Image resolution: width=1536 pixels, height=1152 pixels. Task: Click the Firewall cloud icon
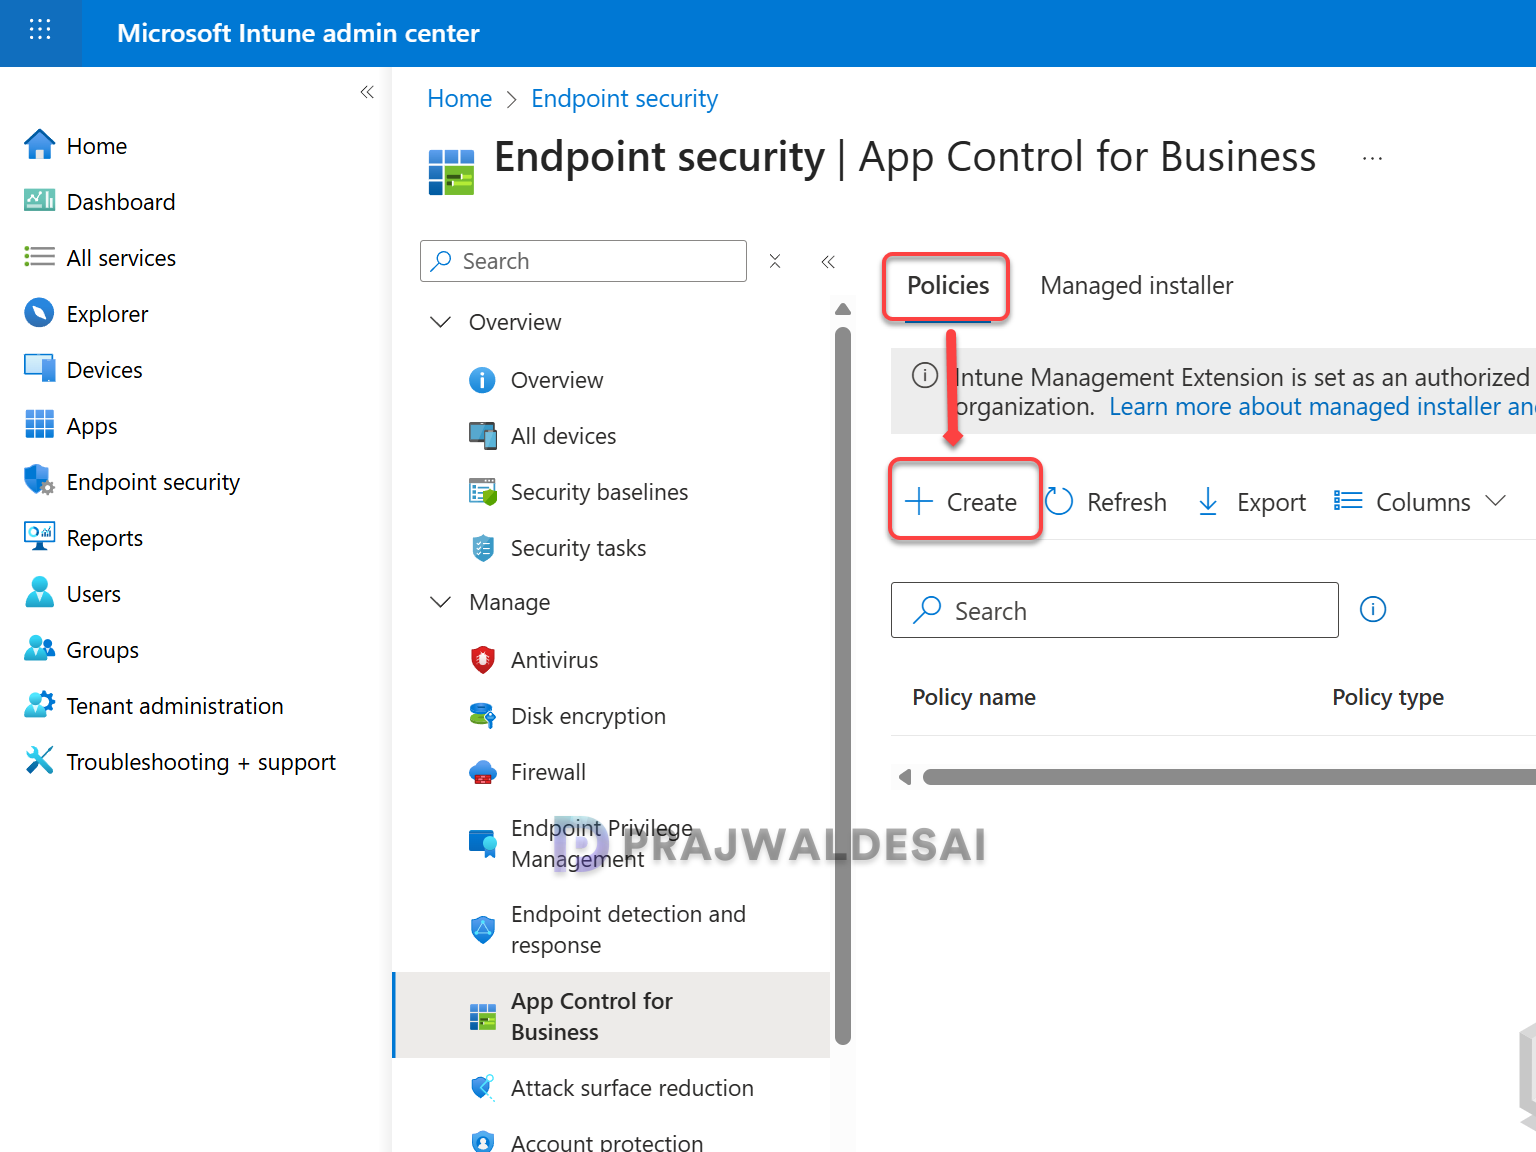coord(482,772)
